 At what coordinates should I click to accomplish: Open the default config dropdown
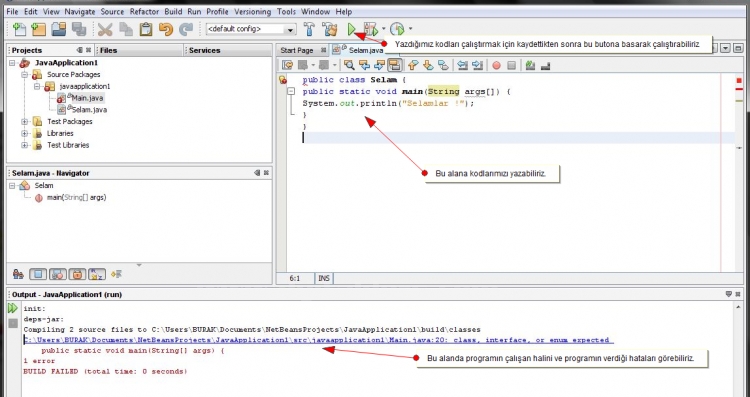click(x=251, y=30)
